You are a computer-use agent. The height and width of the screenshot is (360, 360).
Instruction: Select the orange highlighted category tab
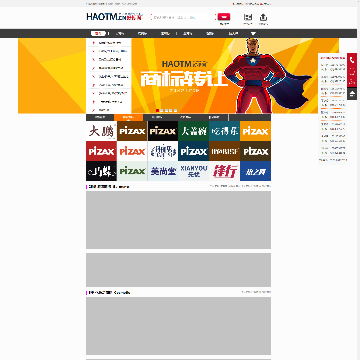[x=128, y=117]
